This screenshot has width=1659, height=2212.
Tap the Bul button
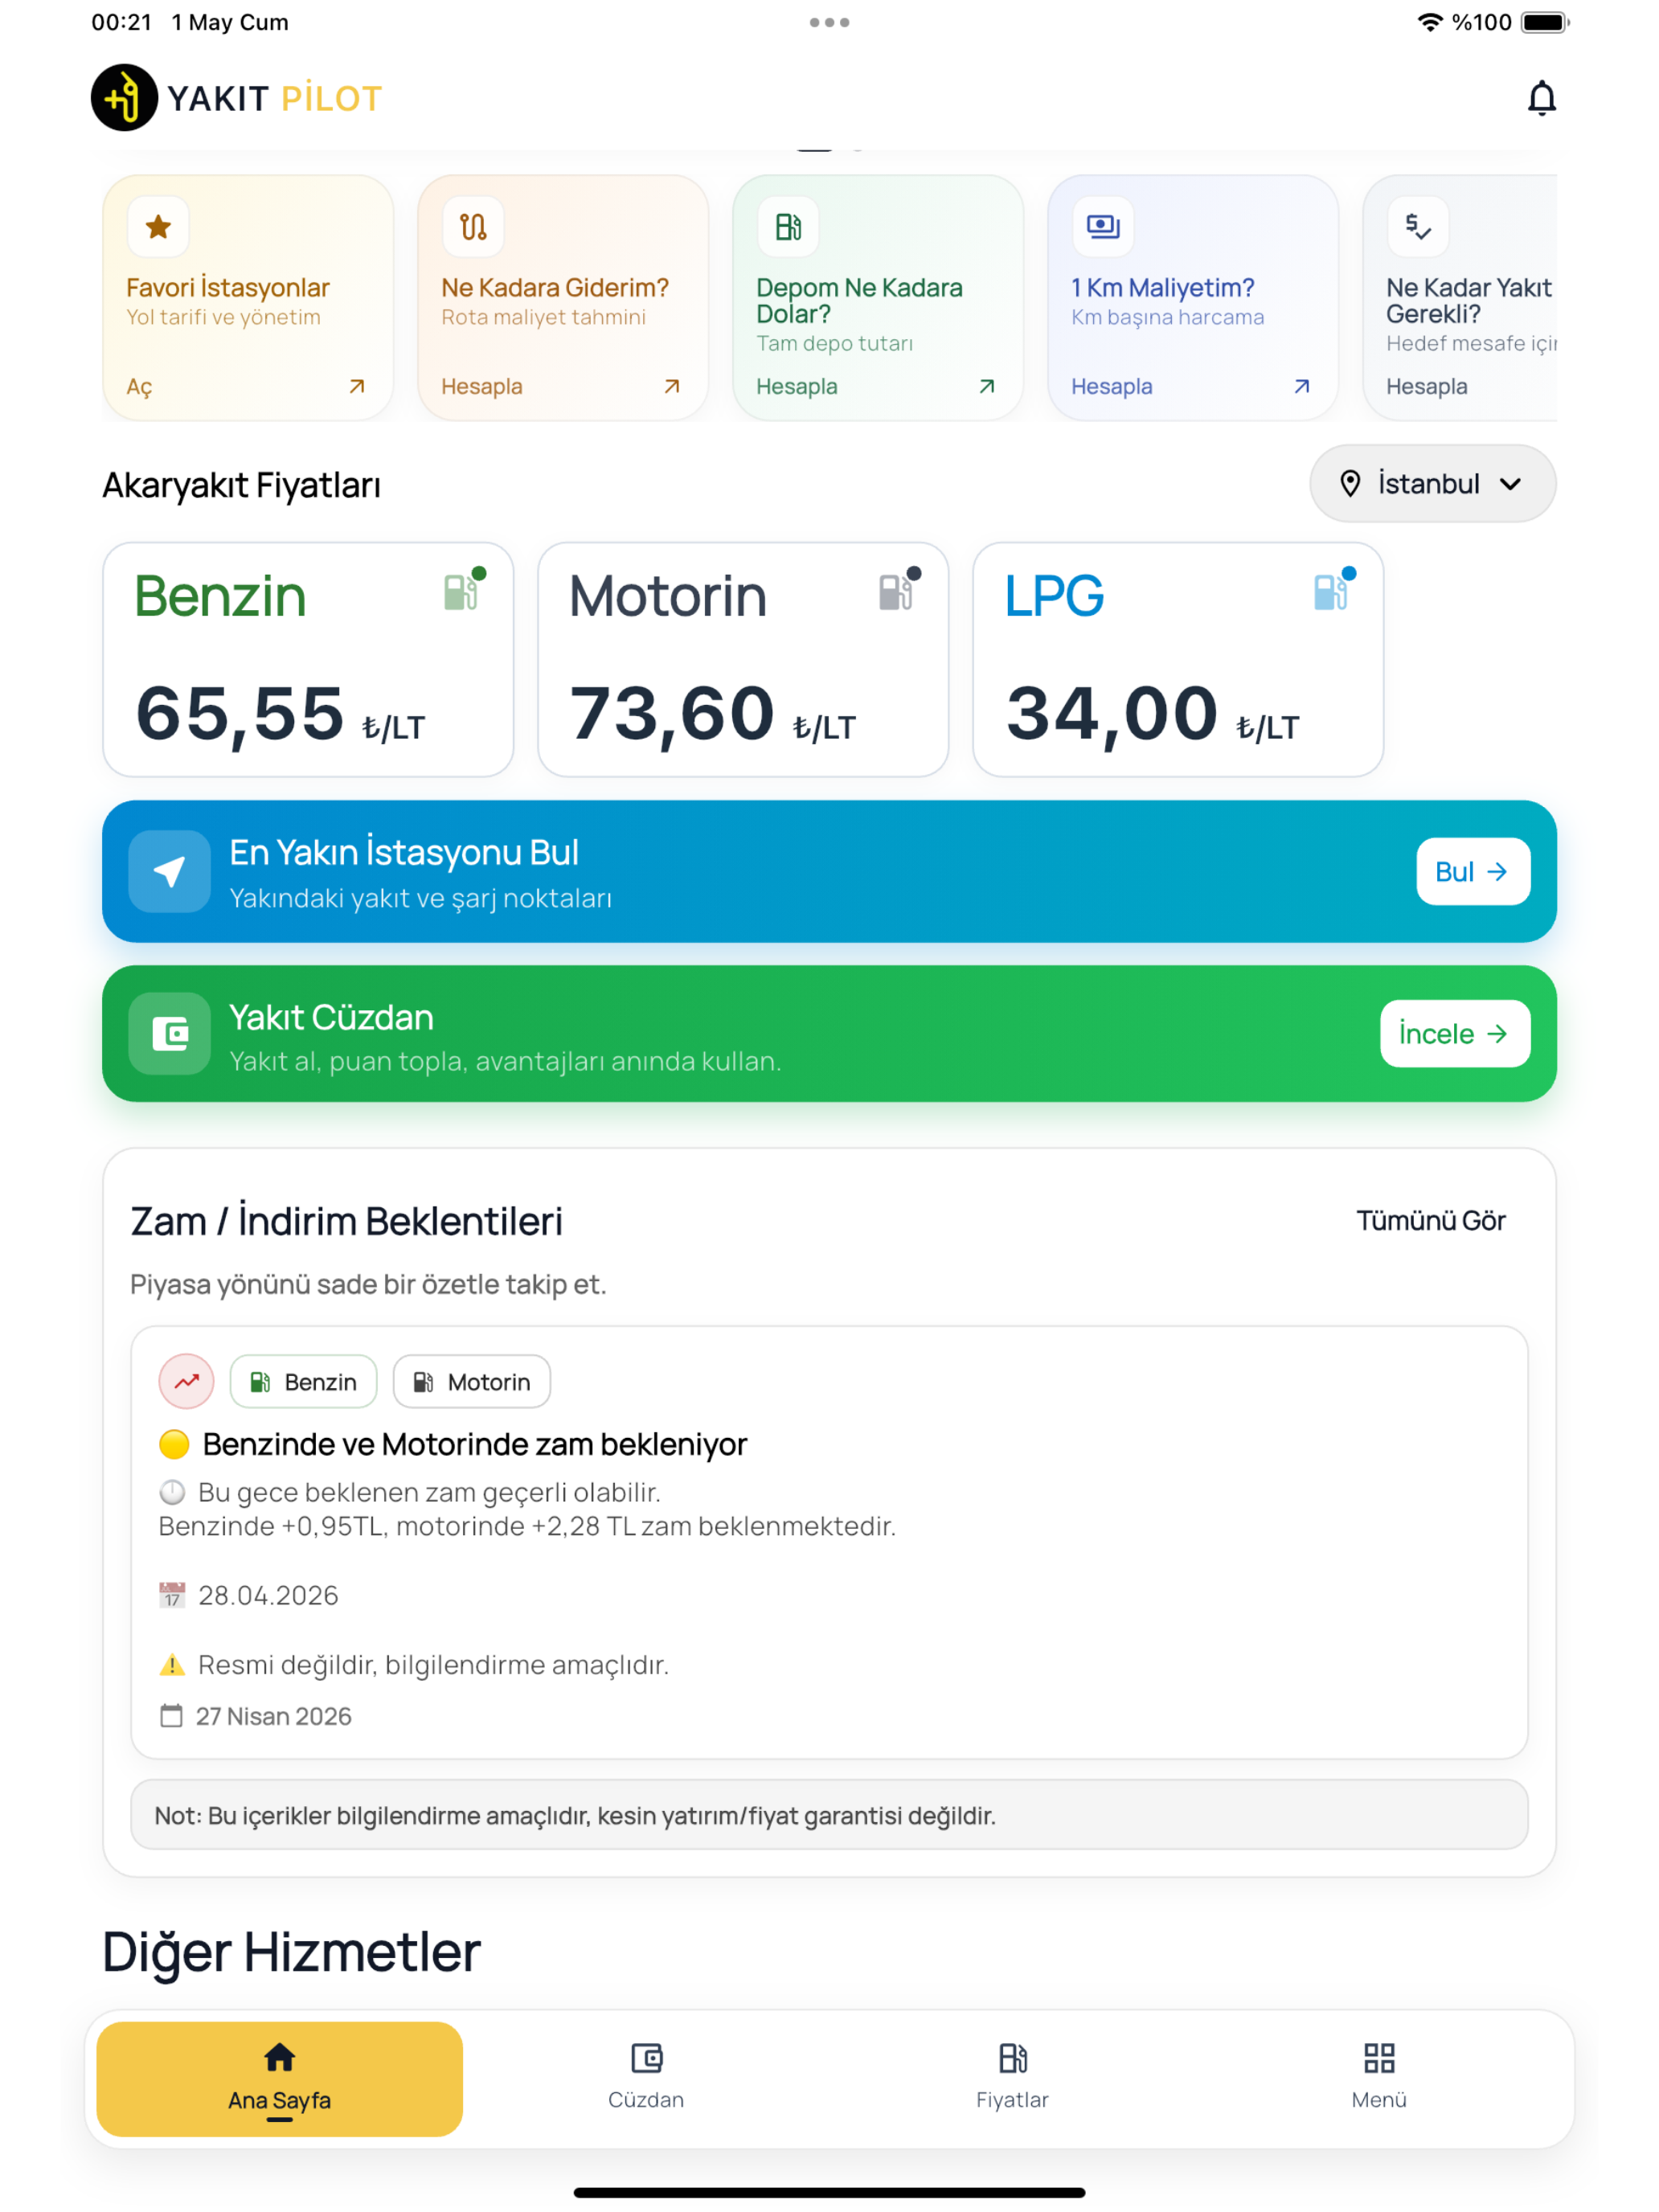click(x=1473, y=871)
